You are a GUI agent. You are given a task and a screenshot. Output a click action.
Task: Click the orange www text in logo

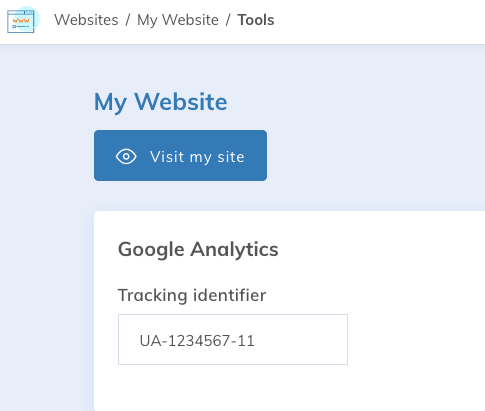click(21, 21)
